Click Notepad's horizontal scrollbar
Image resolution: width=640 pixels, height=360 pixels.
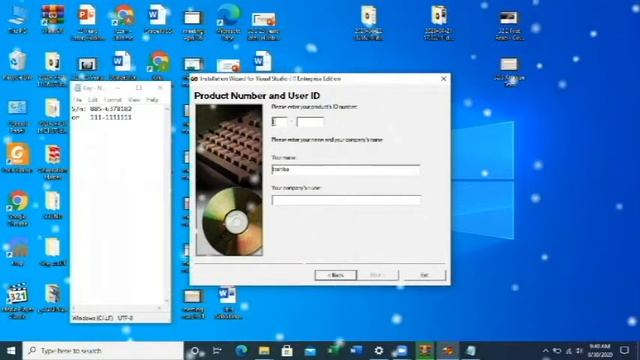click(x=118, y=308)
